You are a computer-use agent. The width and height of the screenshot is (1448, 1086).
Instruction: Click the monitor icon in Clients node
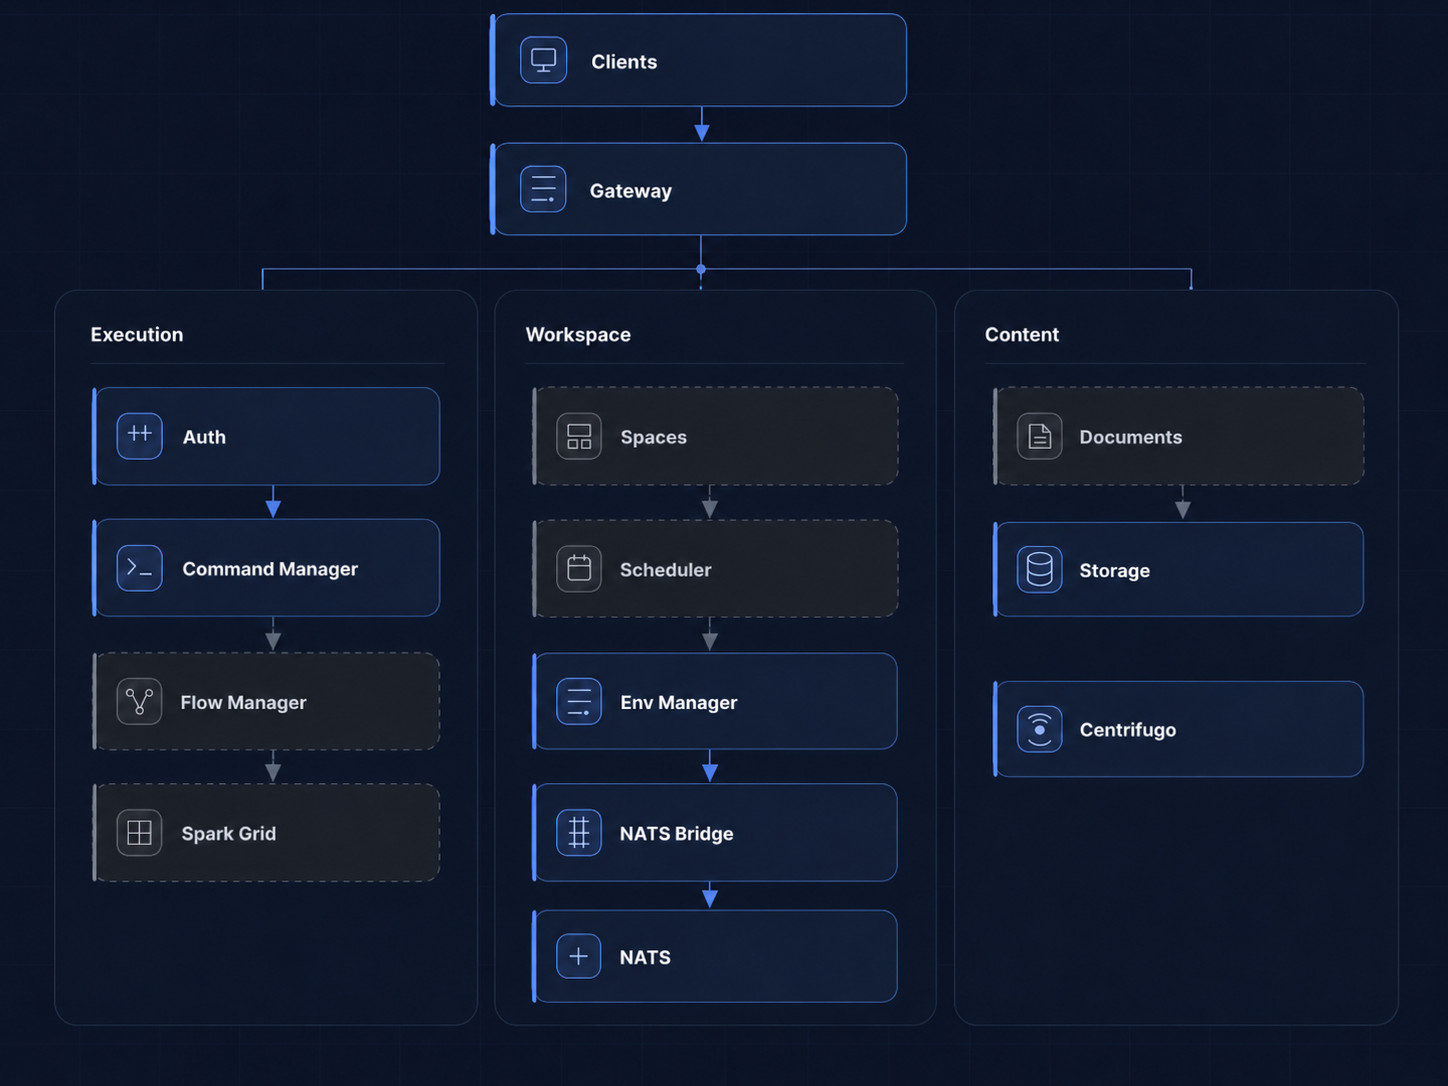click(x=543, y=60)
